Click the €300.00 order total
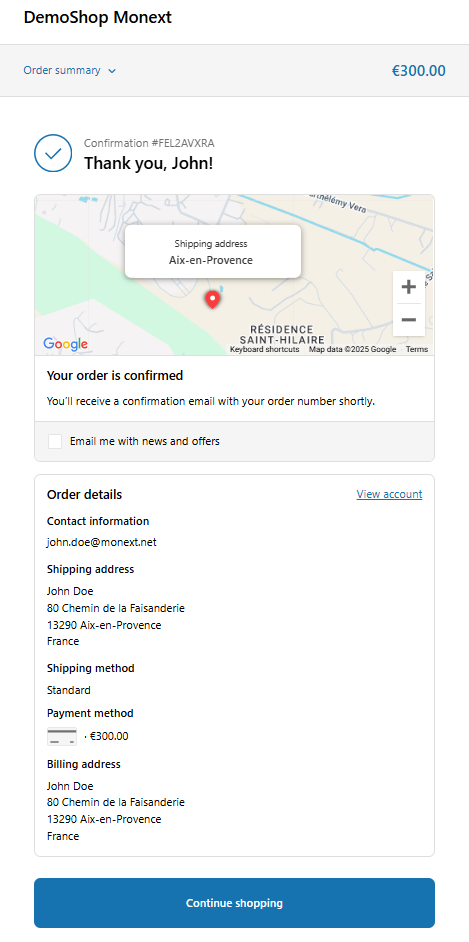This screenshot has width=469, height=942. [419, 71]
